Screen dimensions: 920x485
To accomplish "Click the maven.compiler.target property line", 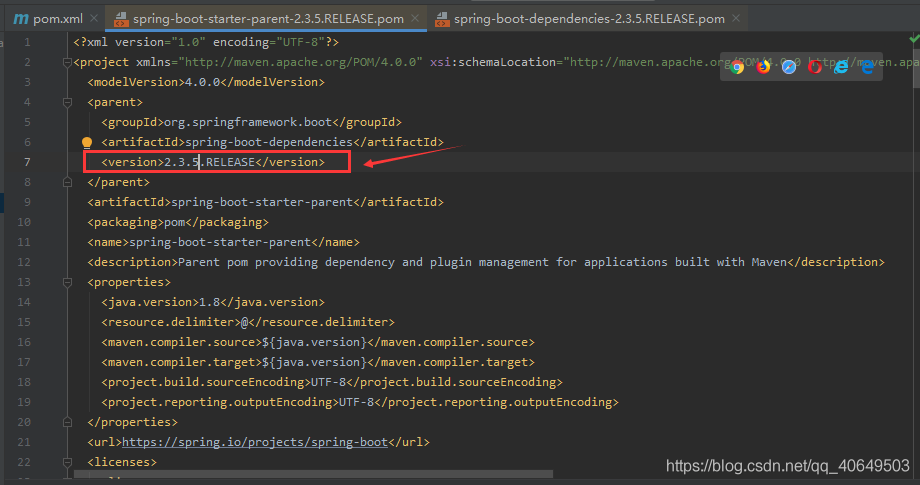I will click(317, 362).
